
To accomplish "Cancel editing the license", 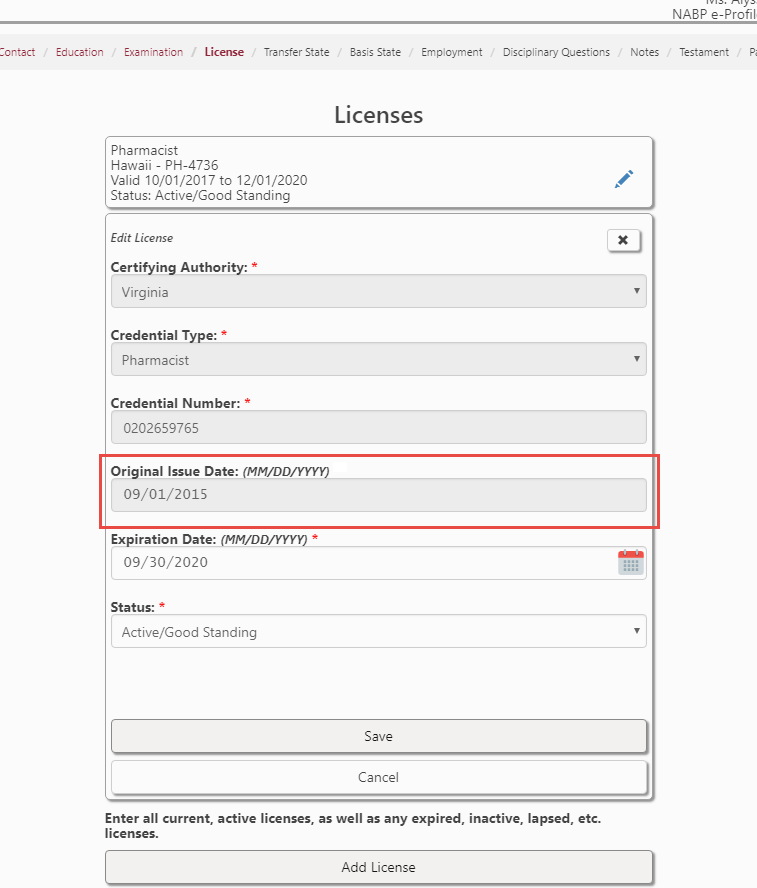I will pyautogui.click(x=379, y=777).
